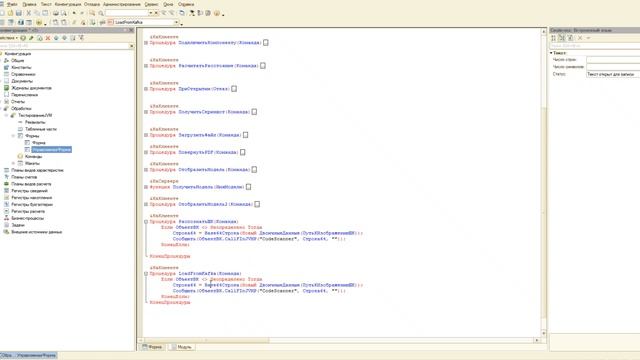Screen dimensions: 640x360
Task: Select the Форма item under Формы
Action: point(38,143)
